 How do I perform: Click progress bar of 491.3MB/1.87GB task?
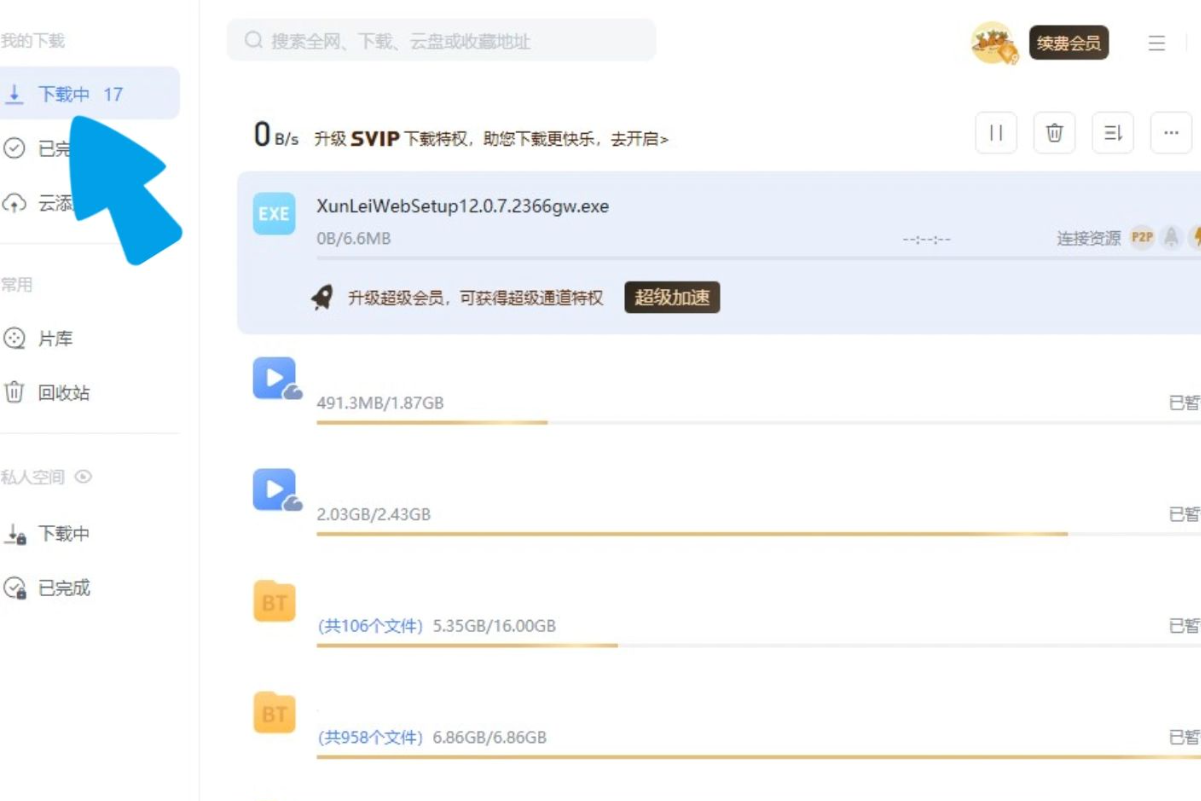[758, 422]
